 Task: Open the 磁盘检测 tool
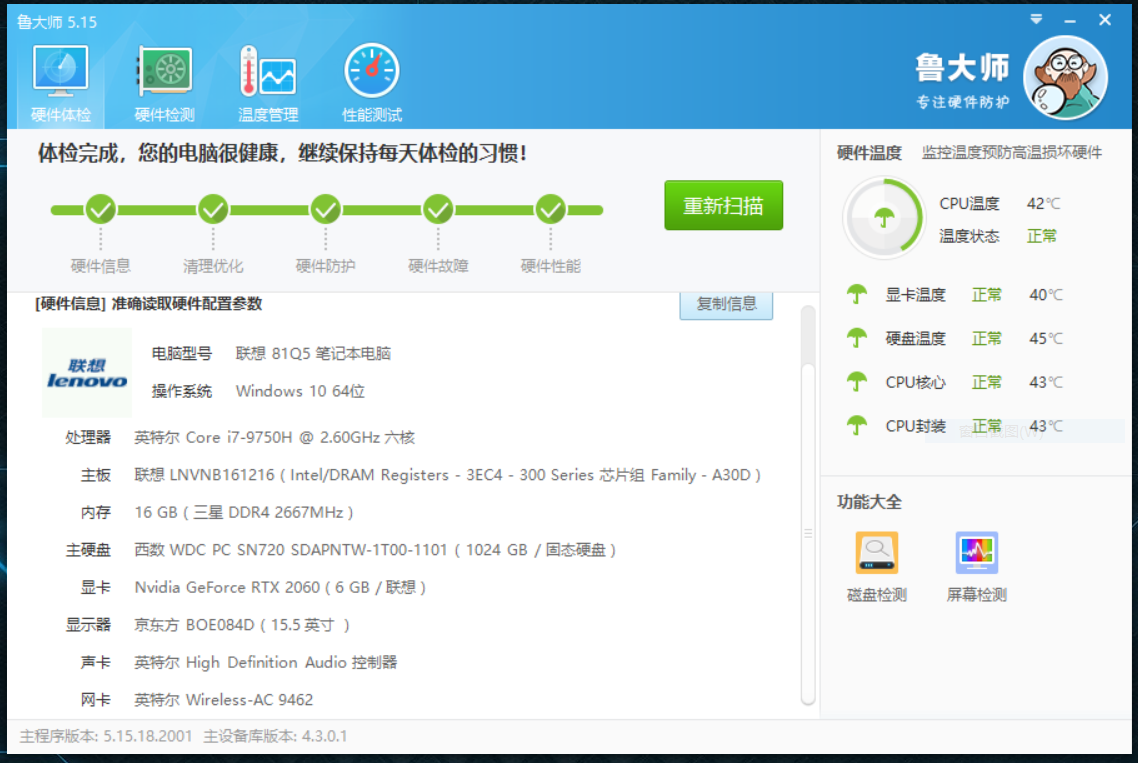coord(877,567)
